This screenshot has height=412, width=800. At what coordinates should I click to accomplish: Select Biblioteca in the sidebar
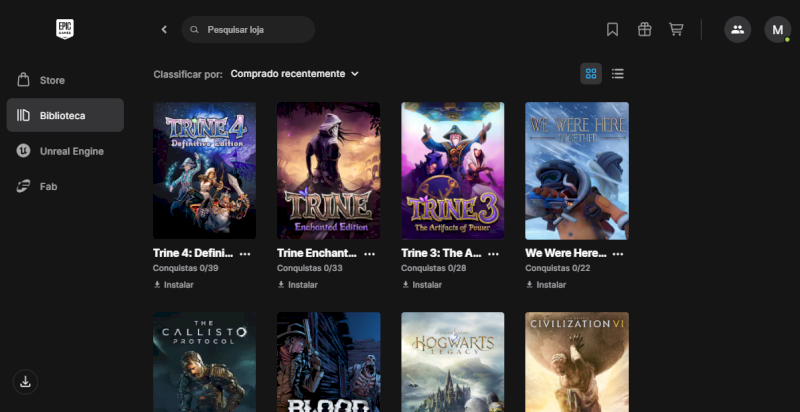65,115
